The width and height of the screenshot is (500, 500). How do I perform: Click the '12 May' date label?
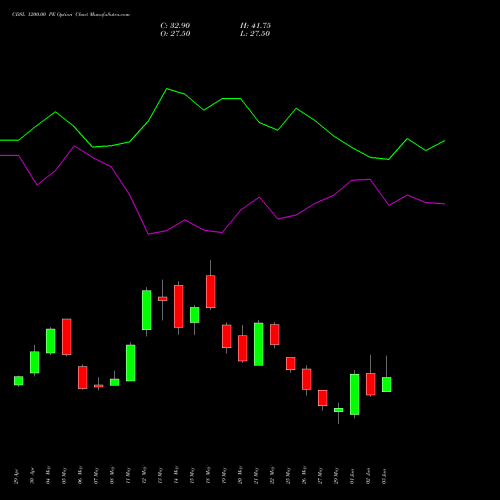coord(145,475)
